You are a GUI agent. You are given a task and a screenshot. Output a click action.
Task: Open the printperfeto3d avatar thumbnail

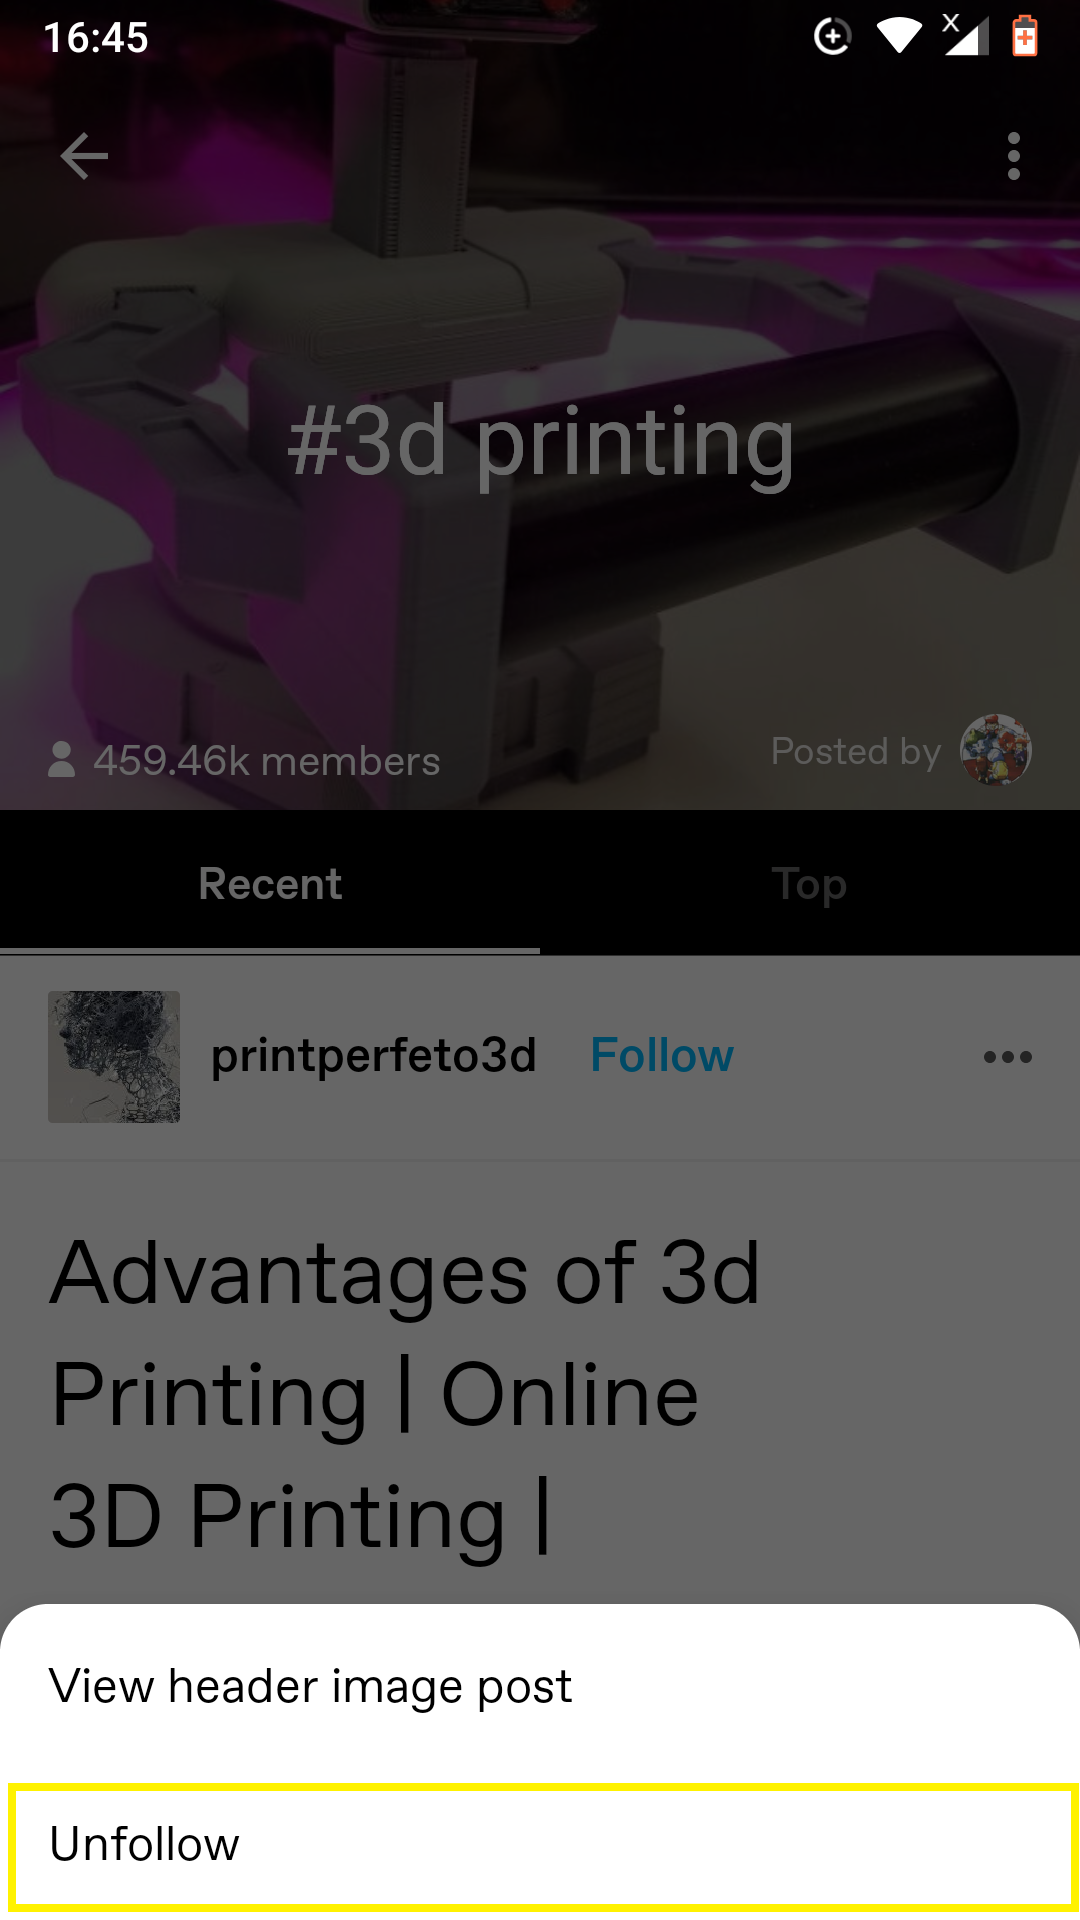pyautogui.click(x=114, y=1057)
